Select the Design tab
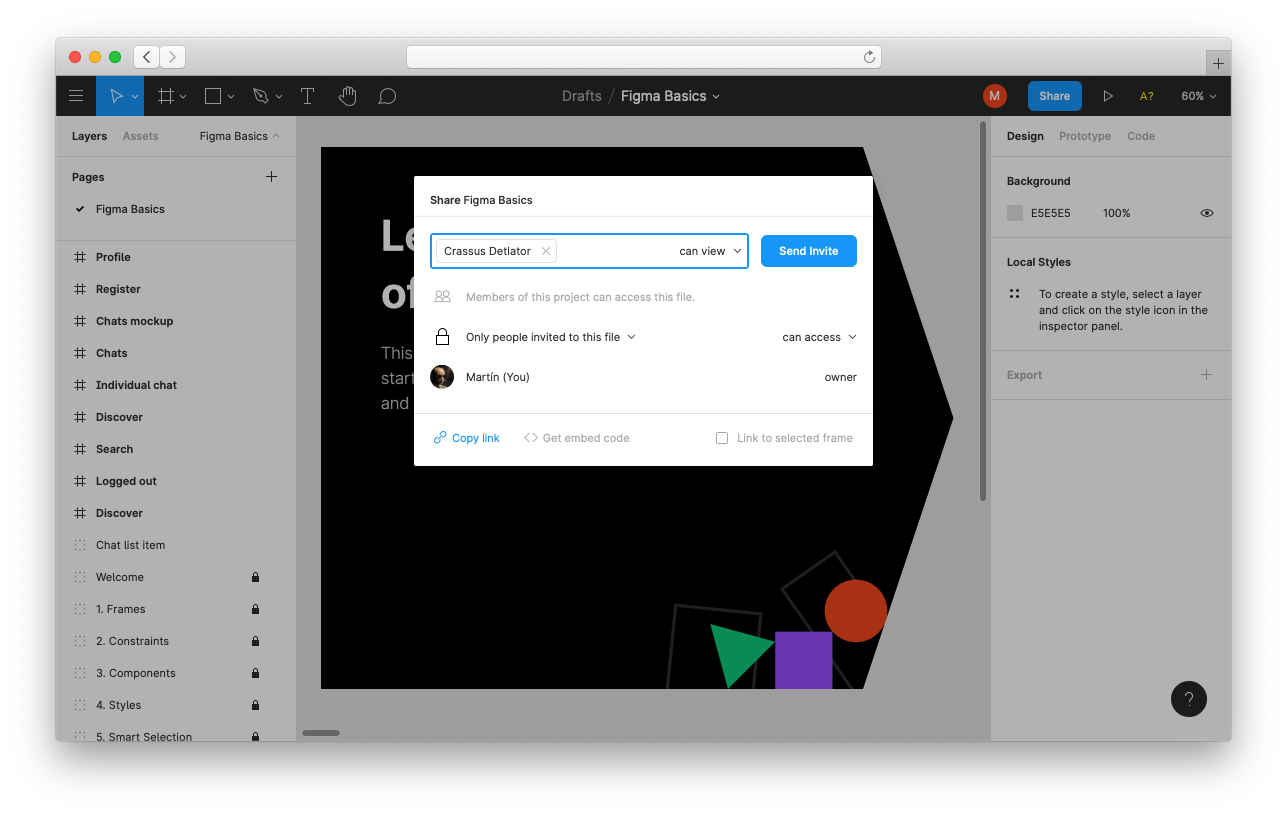 (x=1025, y=136)
